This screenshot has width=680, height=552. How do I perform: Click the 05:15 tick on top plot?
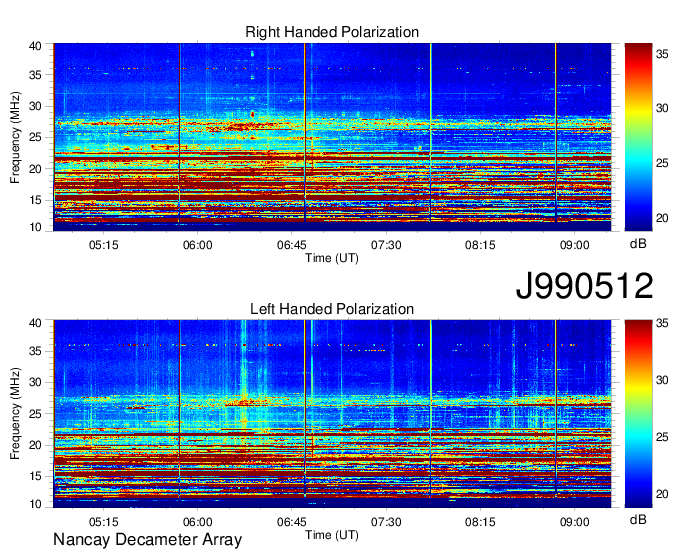tap(104, 245)
